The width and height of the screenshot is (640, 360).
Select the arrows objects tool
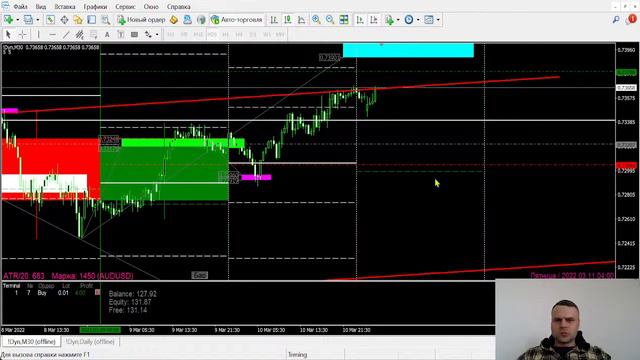148,35
